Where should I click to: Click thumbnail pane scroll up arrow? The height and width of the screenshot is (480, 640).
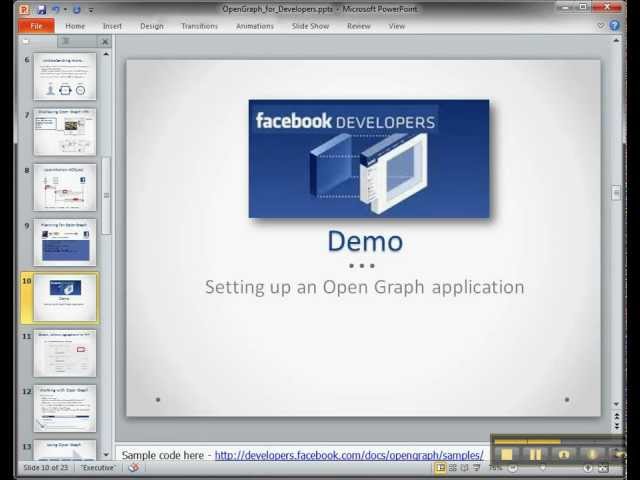[x=106, y=54]
